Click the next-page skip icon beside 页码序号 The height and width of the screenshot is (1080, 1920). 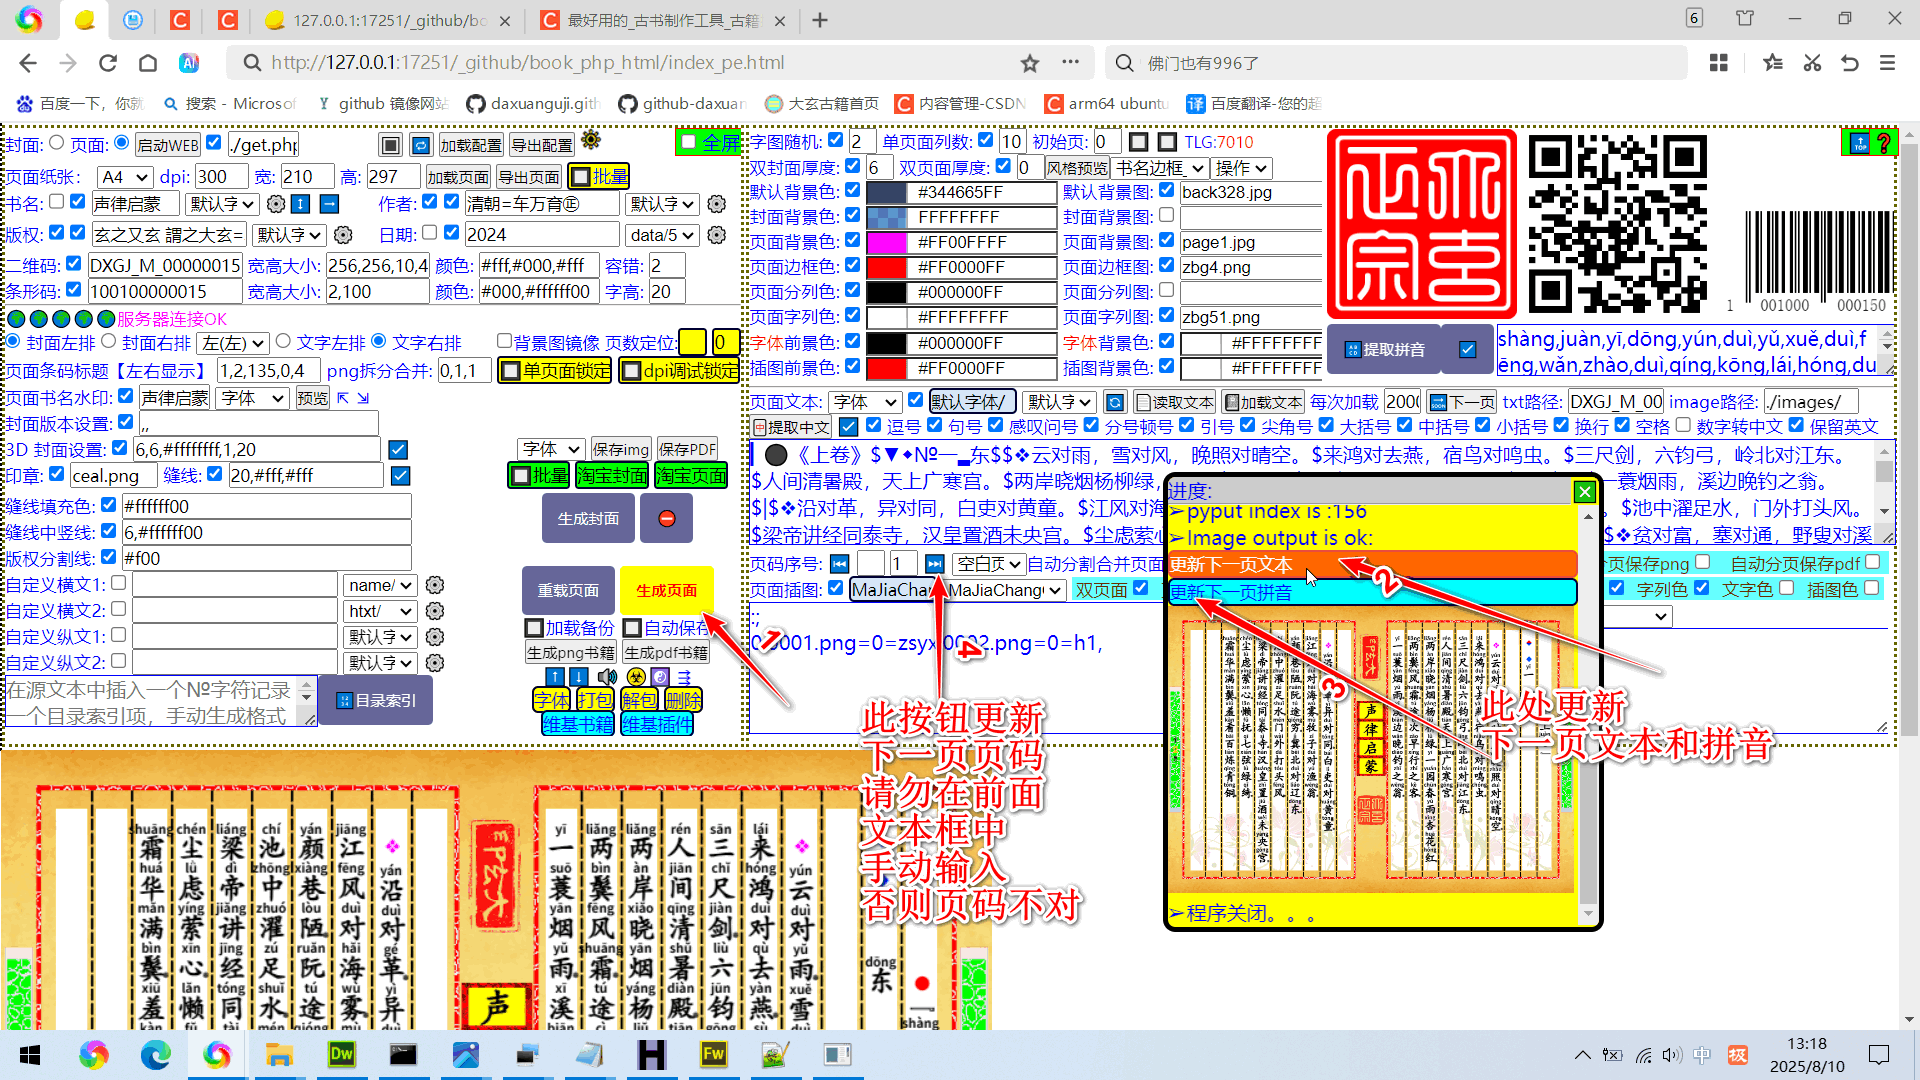[x=934, y=563]
